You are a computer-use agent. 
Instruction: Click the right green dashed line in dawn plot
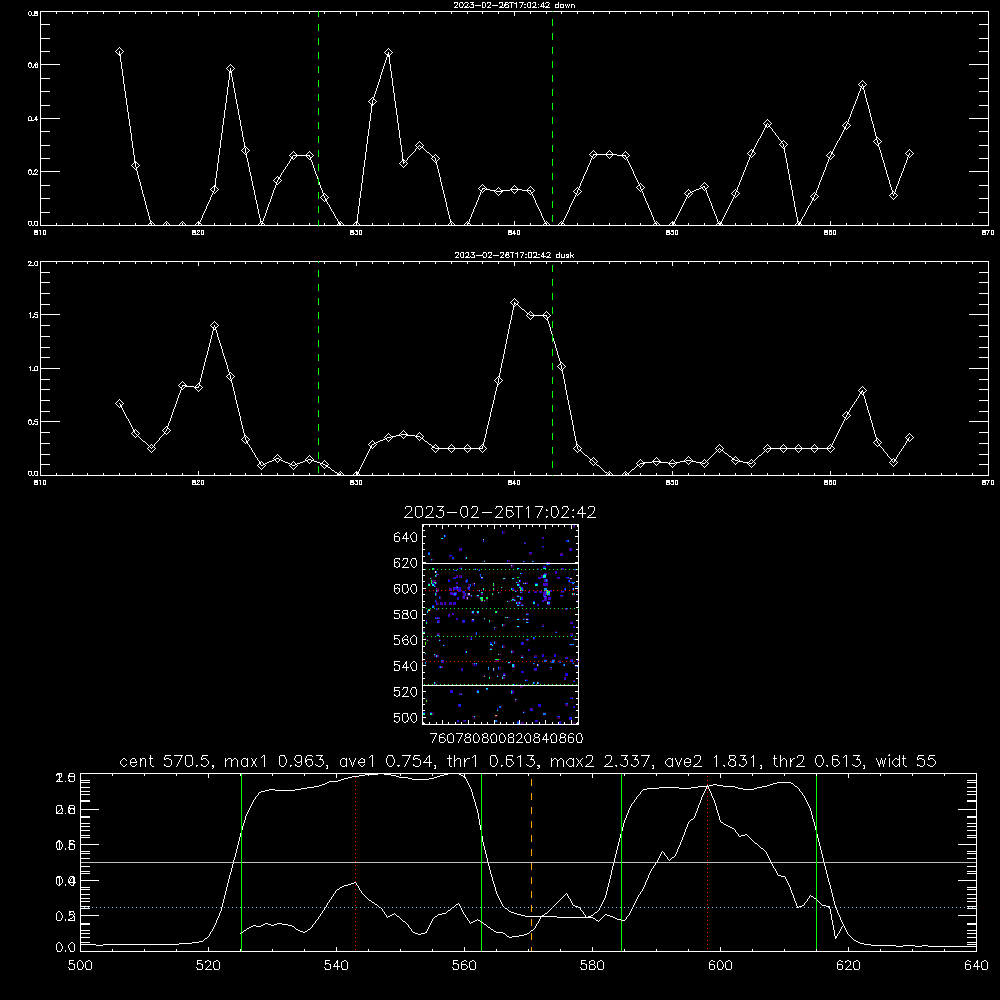pos(552,118)
